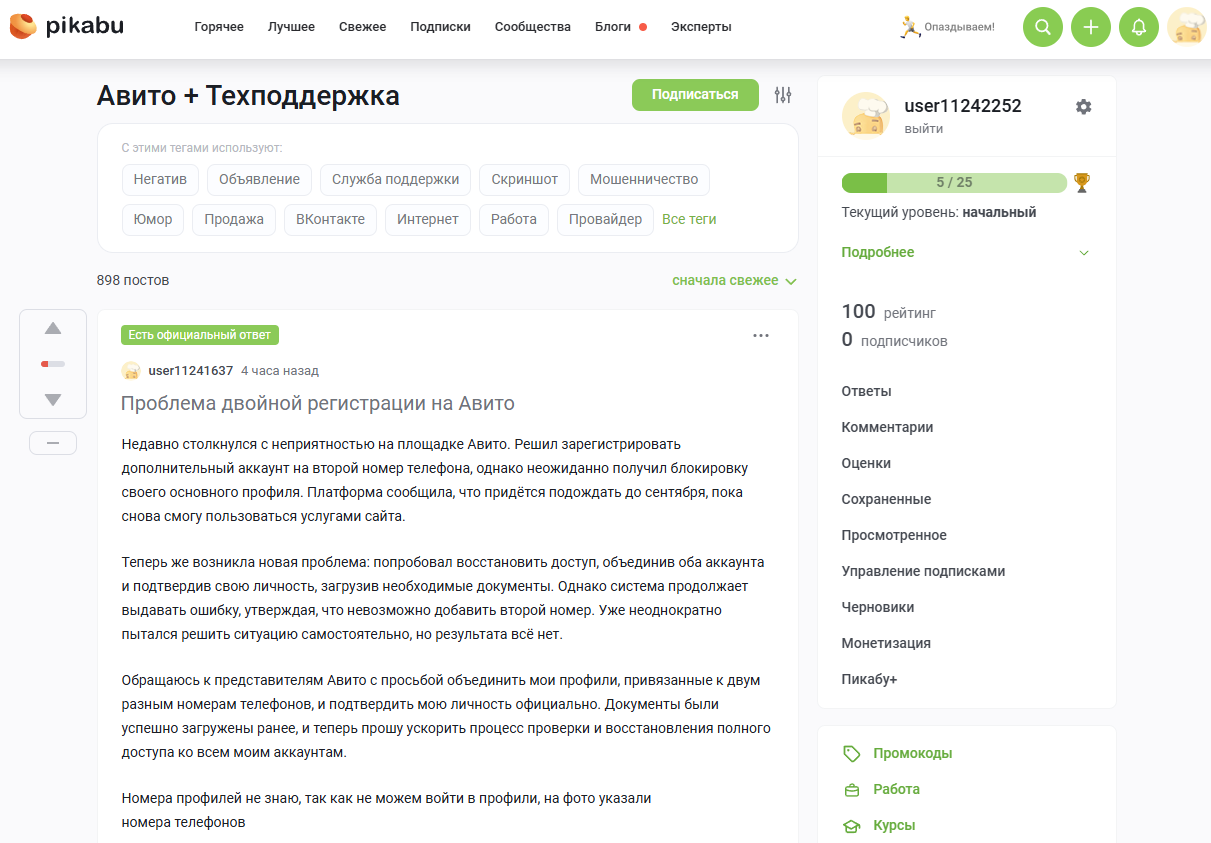Open the Сообщества menu item
The width and height of the screenshot is (1211, 843).
[x=532, y=27]
